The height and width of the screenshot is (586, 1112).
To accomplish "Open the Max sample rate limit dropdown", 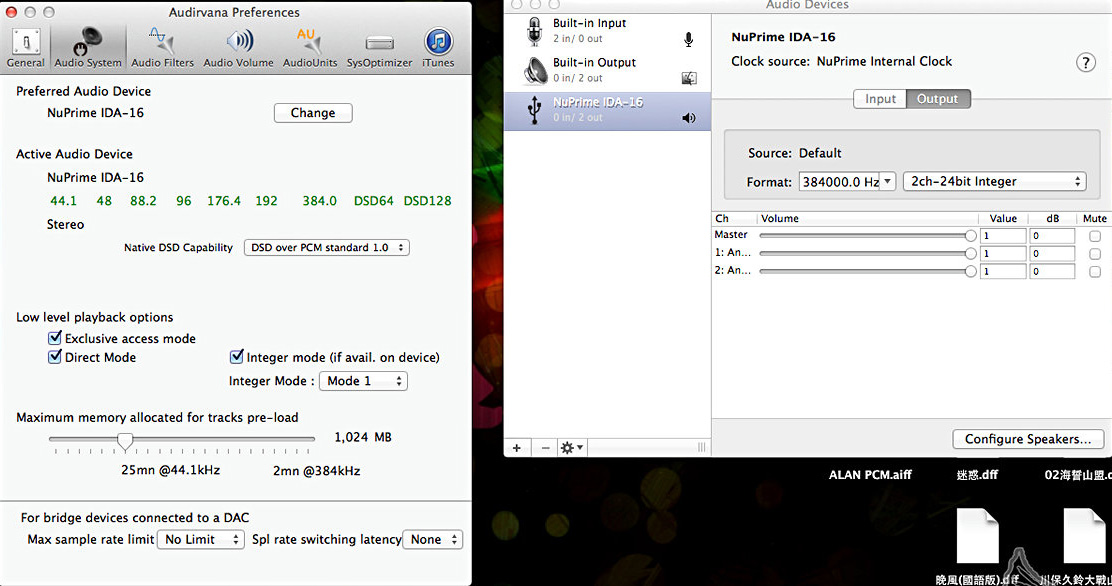I will (x=201, y=539).
